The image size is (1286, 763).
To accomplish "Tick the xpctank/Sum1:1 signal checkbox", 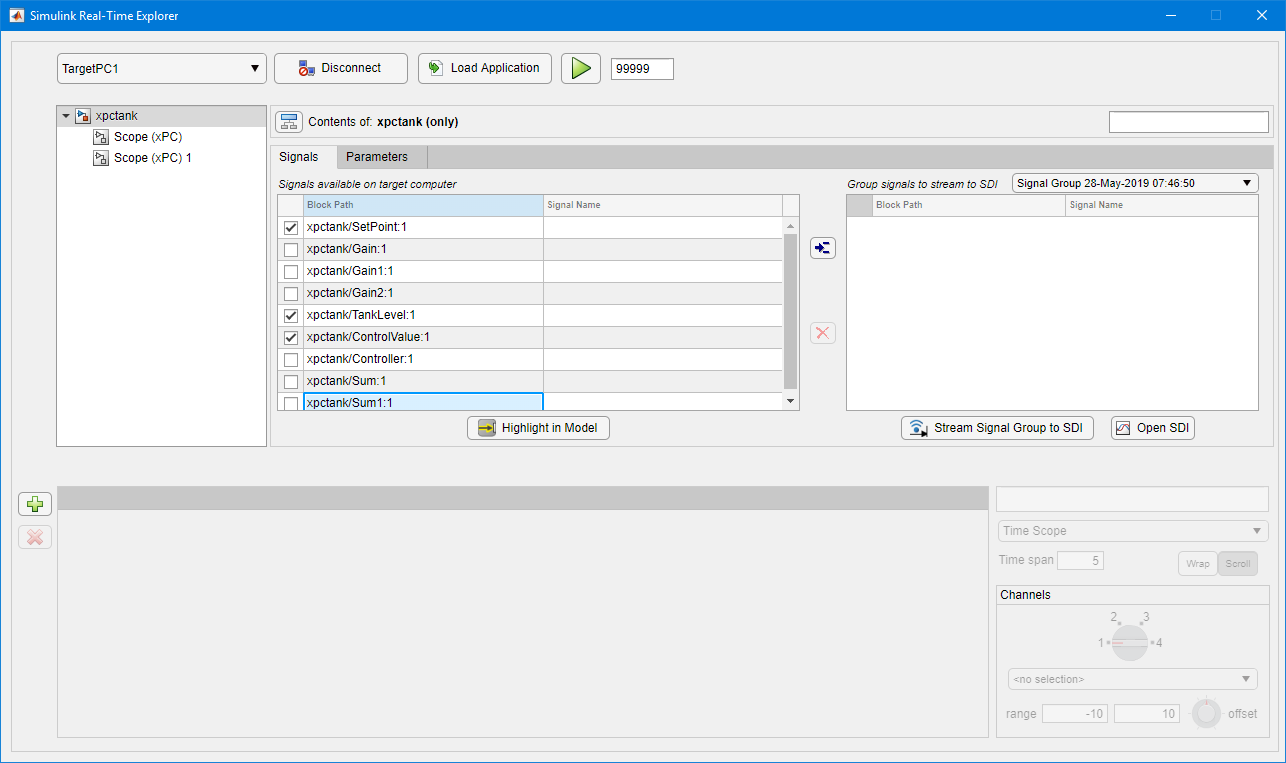I will click(291, 403).
